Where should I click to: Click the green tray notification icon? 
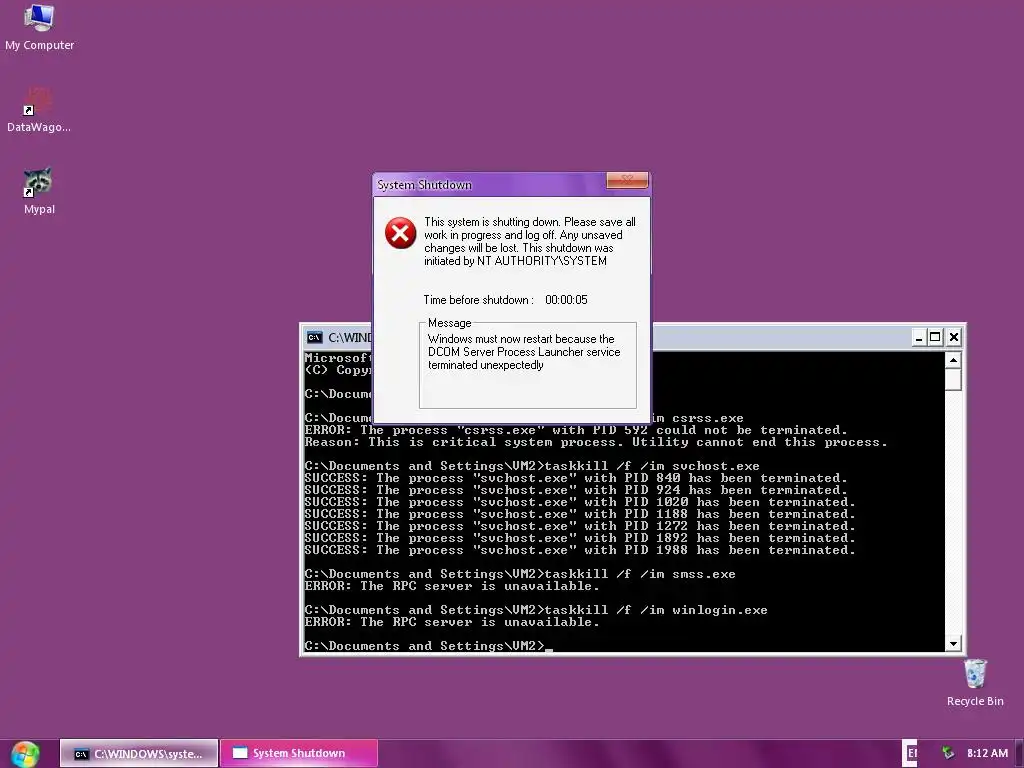948,753
